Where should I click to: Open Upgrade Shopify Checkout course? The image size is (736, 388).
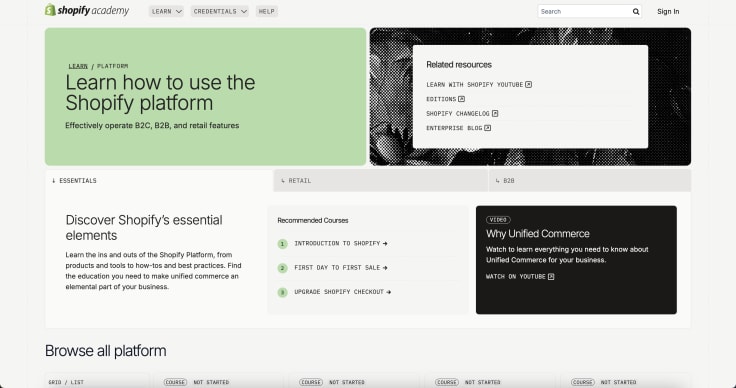pyautogui.click(x=343, y=292)
